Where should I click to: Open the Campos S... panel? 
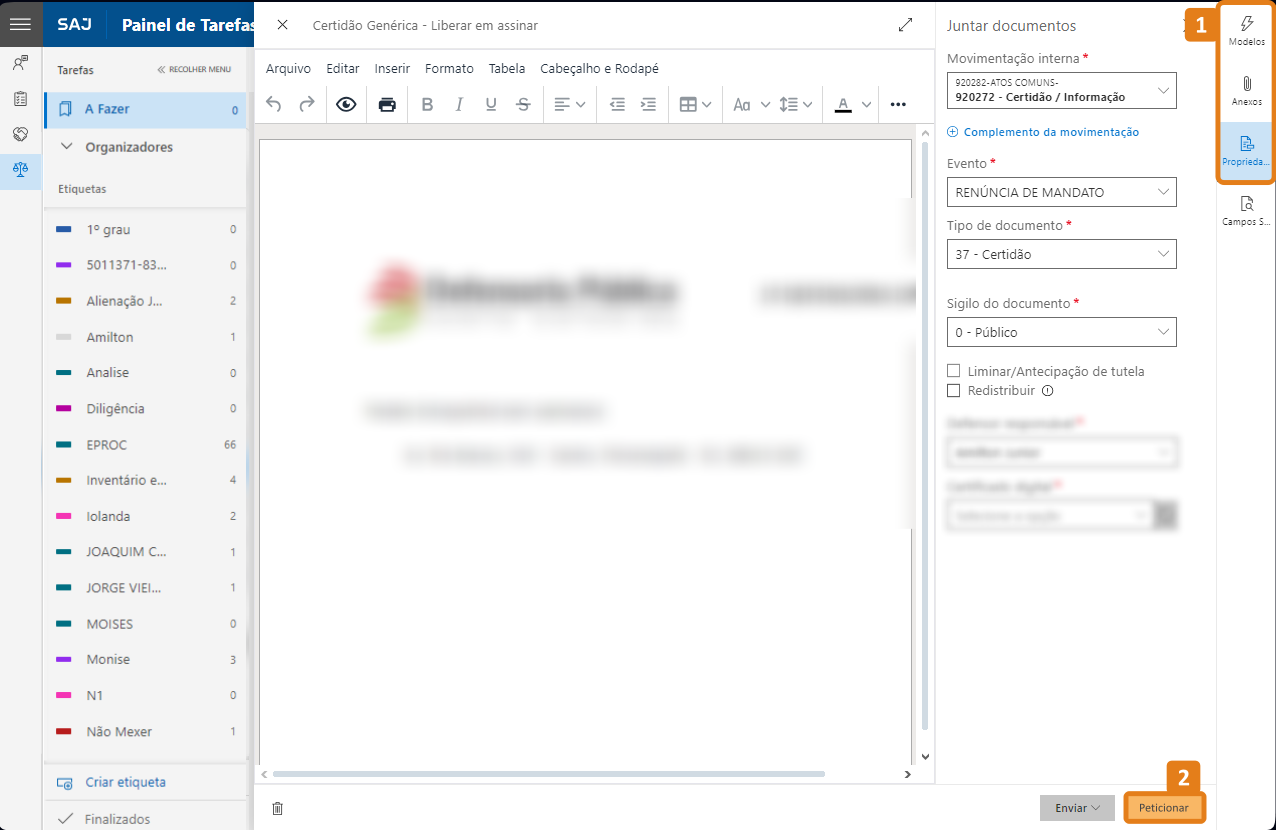[x=1246, y=211]
